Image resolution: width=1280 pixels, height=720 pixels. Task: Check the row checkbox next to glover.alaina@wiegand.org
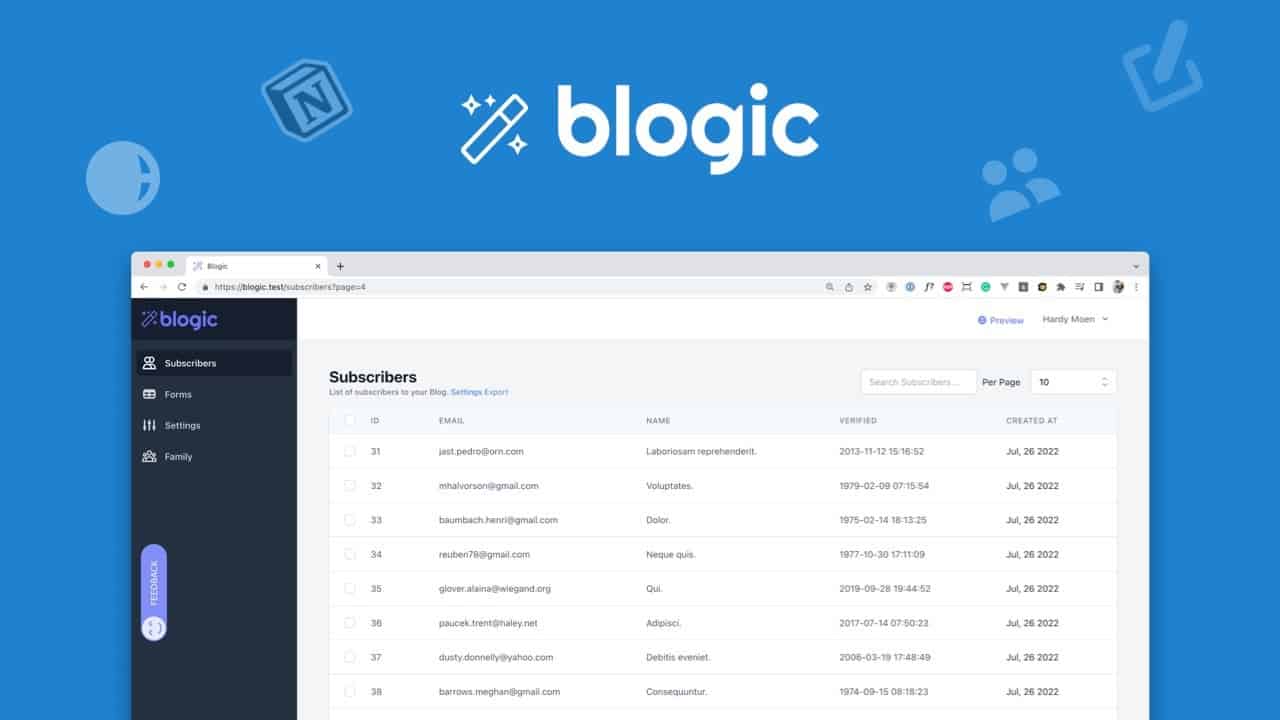pyautogui.click(x=350, y=588)
